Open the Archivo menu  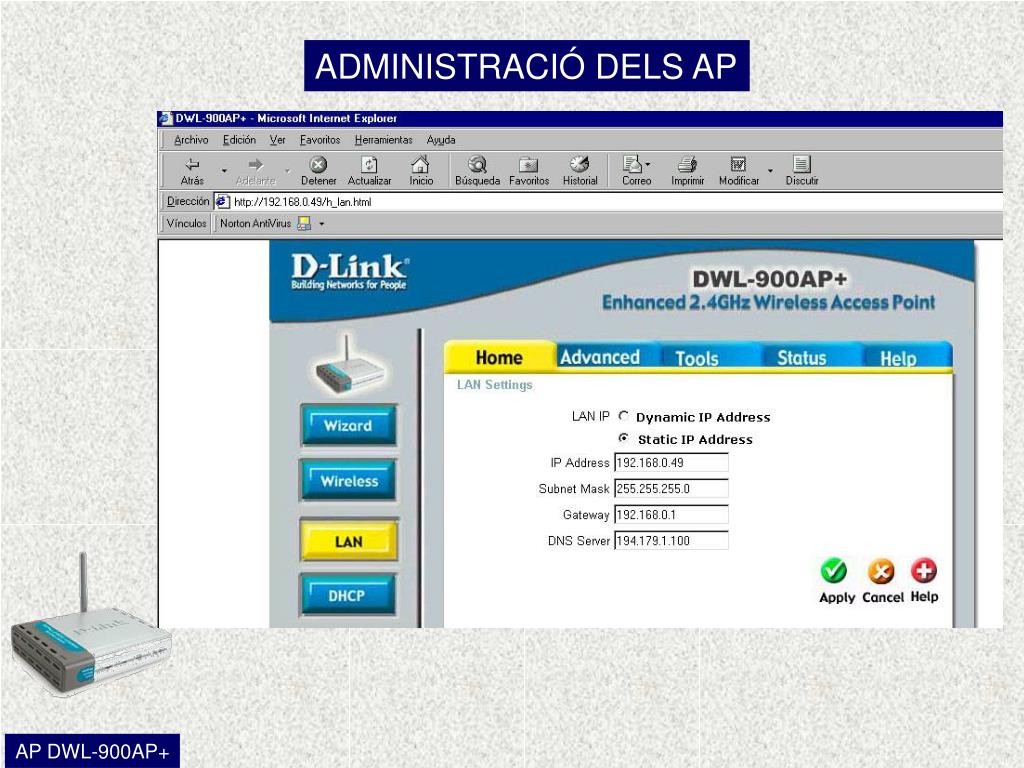pos(191,140)
